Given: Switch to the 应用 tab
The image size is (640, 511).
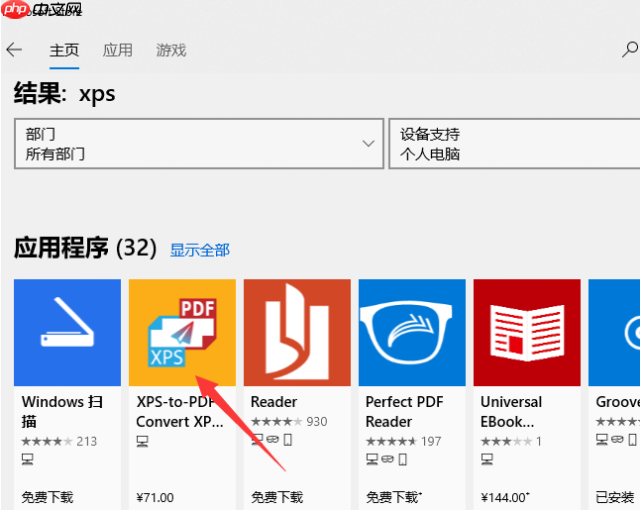Looking at the screenshot, I should [118, 51].
